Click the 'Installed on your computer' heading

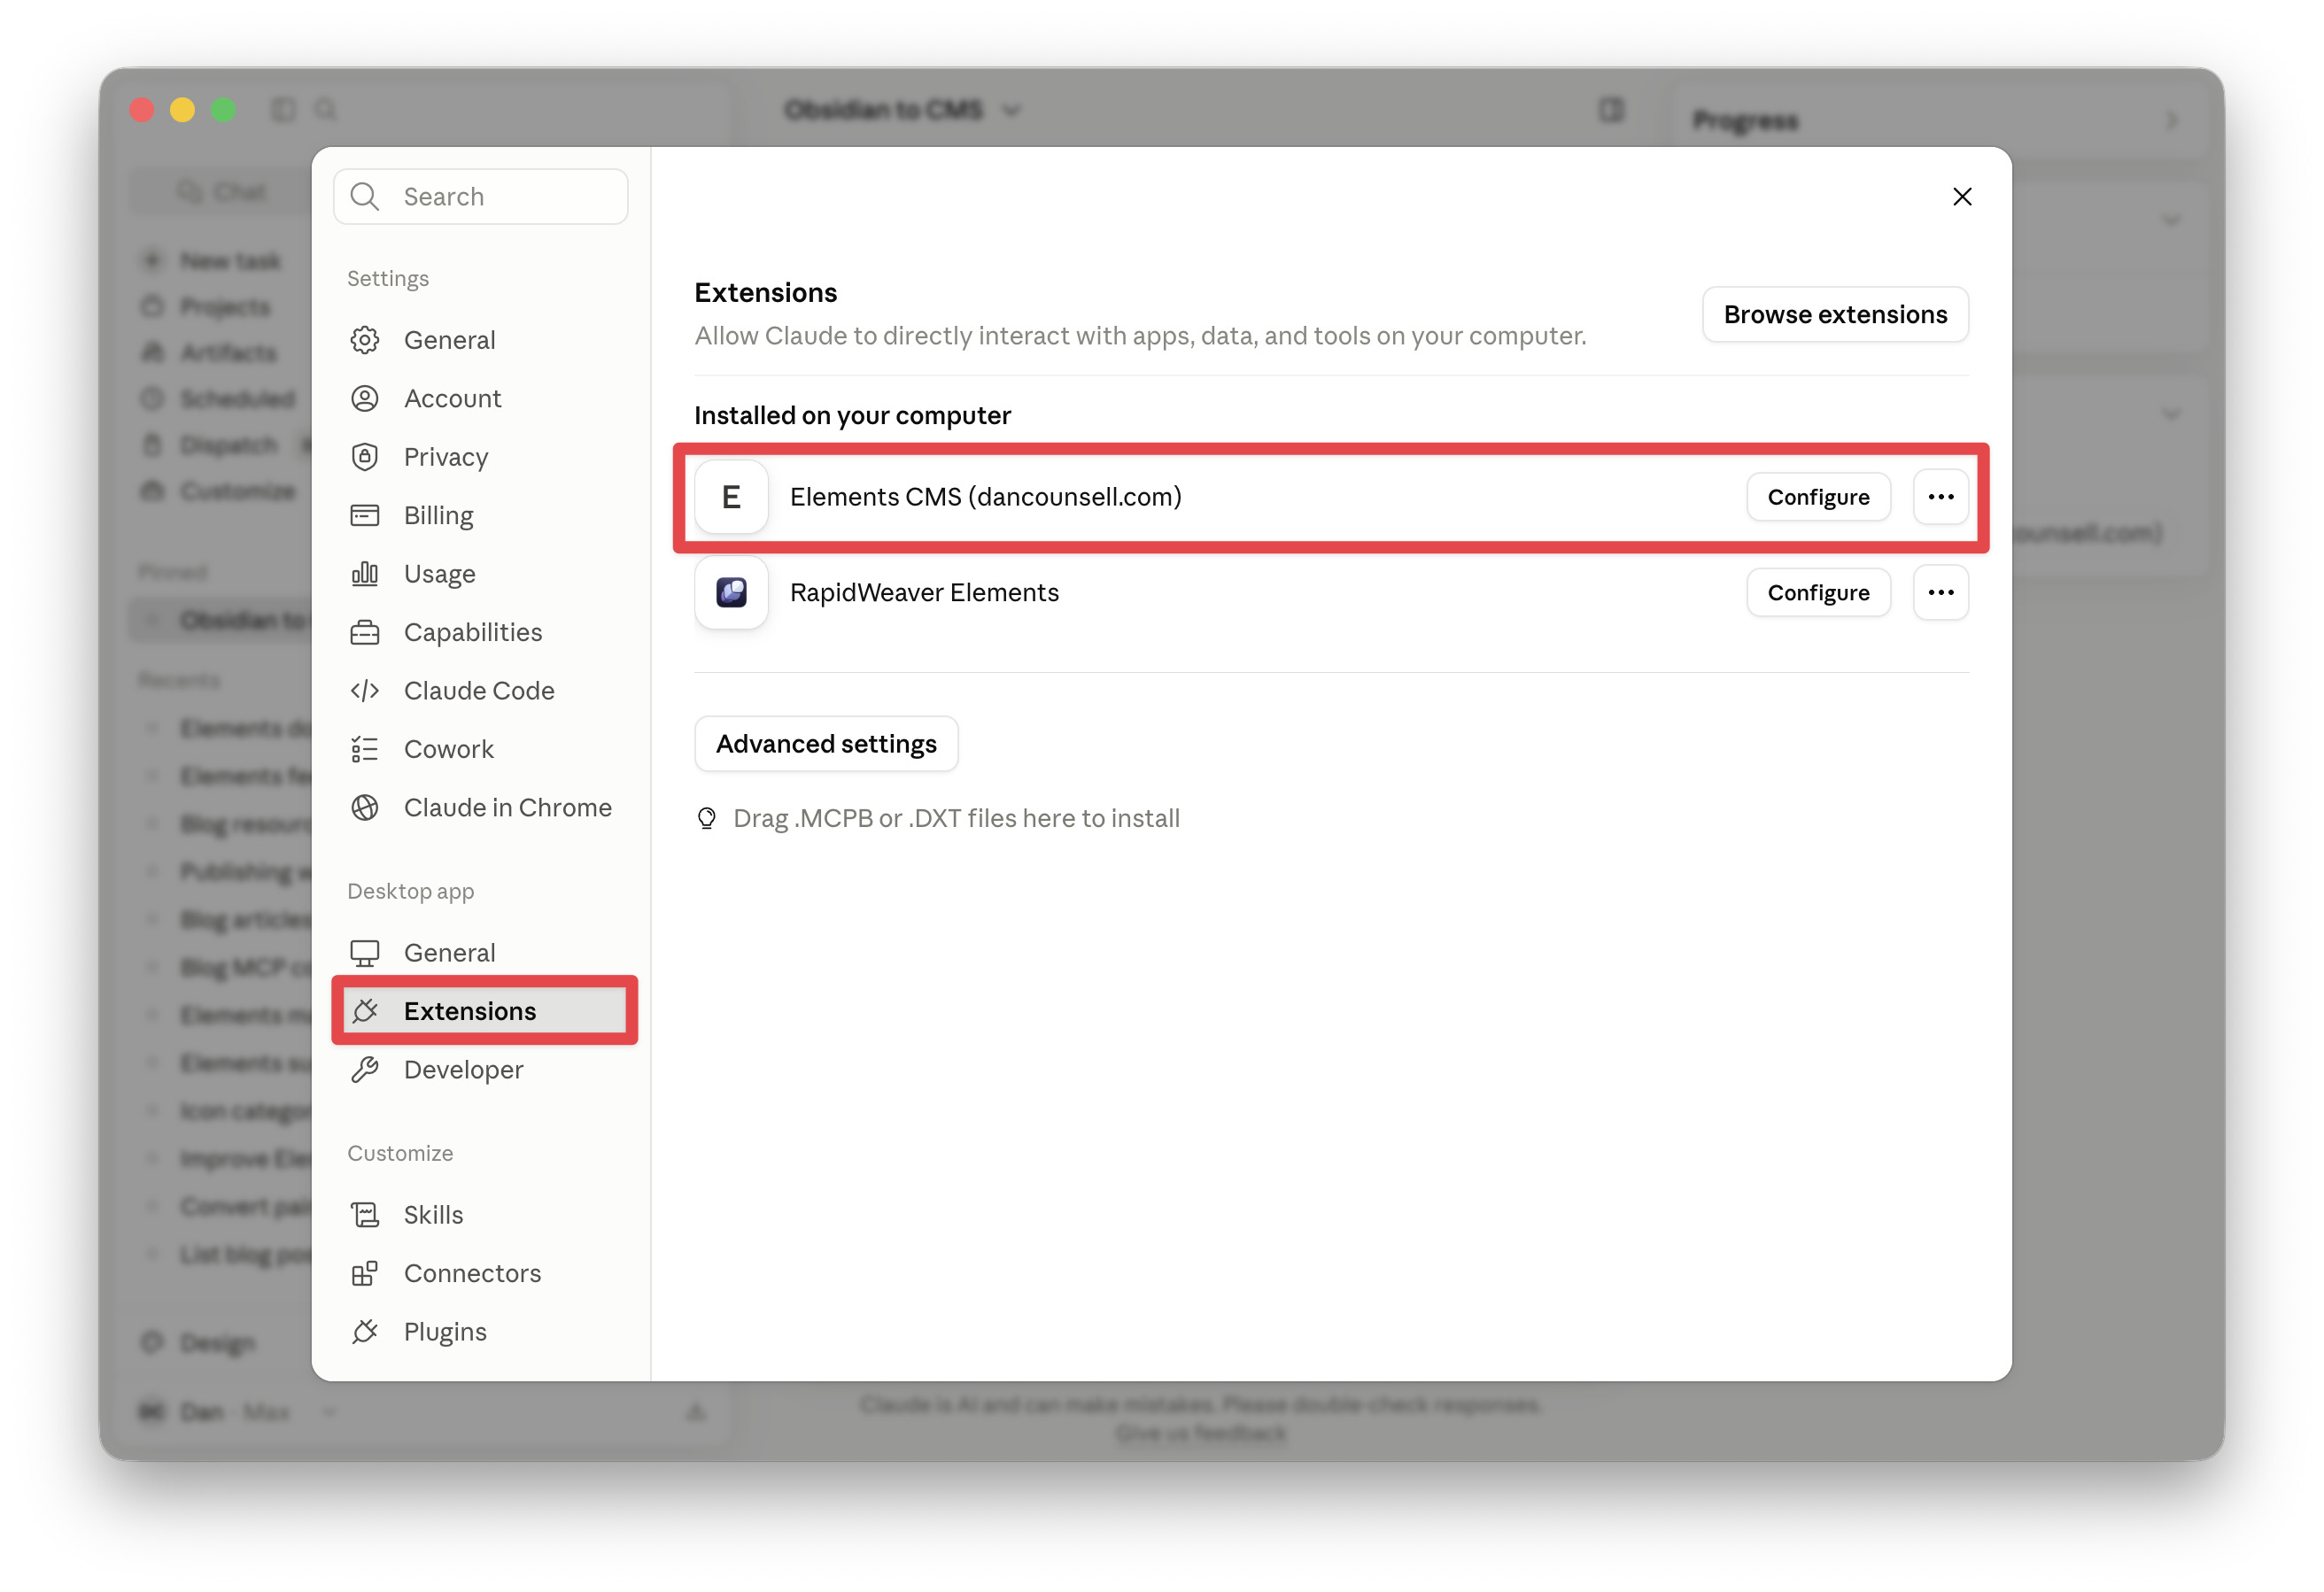(852, 415)
